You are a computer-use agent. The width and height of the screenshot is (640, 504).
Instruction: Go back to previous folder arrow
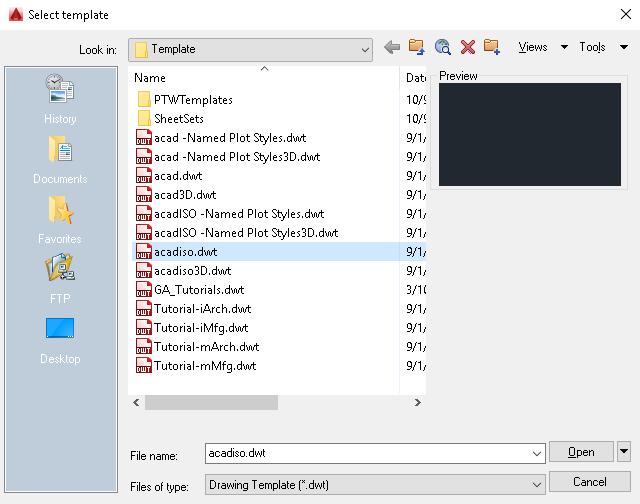pos(392,47)
